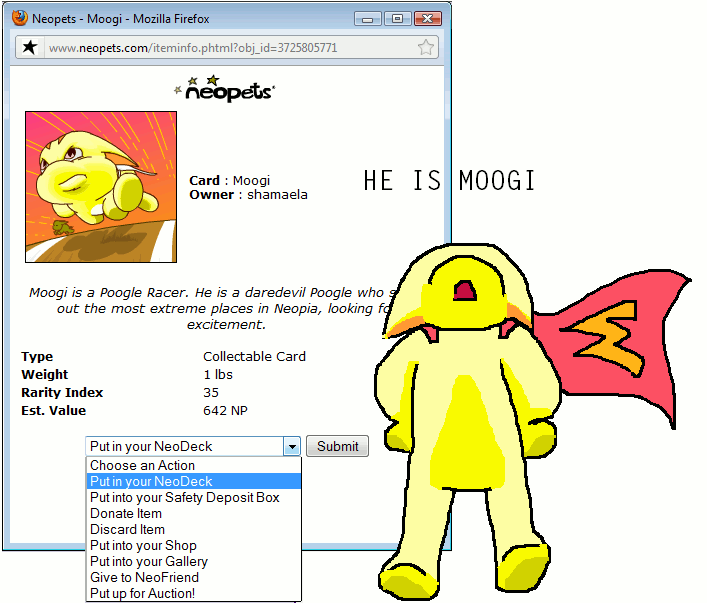
Task: Click the window title 'Neopets - Moogi - Mozilla Firefox'
Action: coord(121,19)
